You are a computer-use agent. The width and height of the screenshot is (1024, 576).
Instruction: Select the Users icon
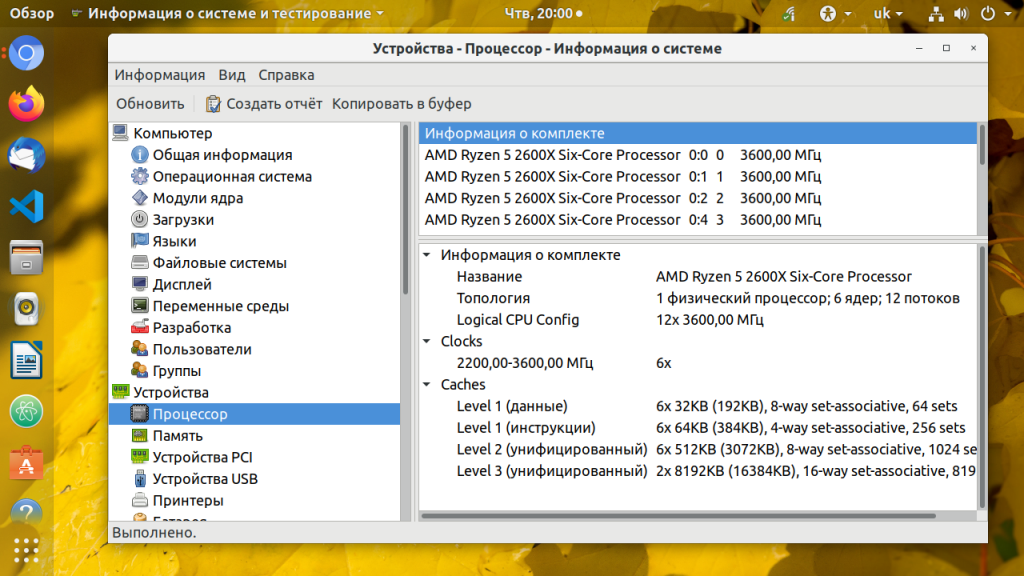click(140, 350)
